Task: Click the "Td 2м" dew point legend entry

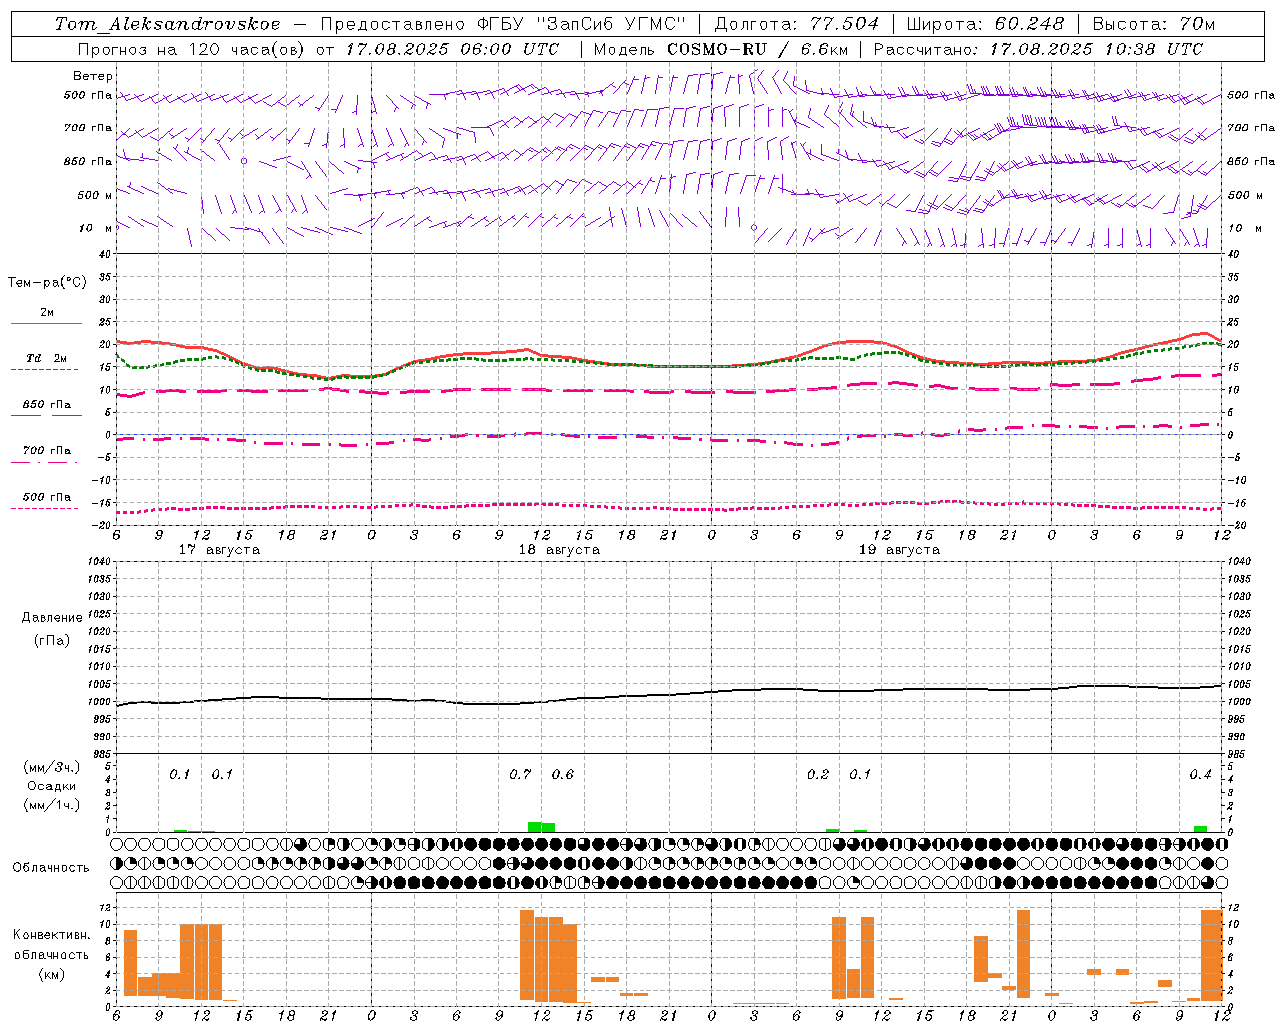Action: click(46, 358)
